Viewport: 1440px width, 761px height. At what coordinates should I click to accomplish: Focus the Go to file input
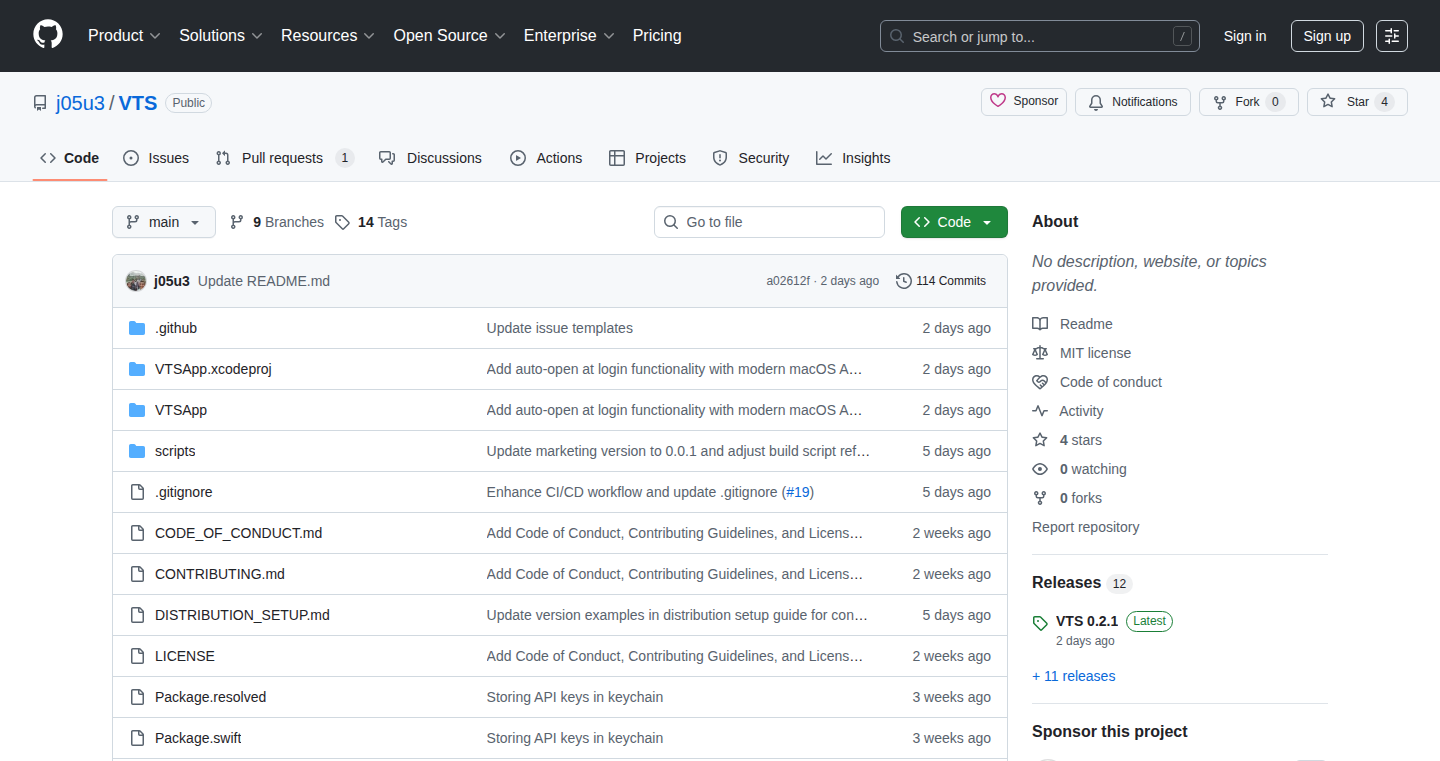(x=770, y=222)
